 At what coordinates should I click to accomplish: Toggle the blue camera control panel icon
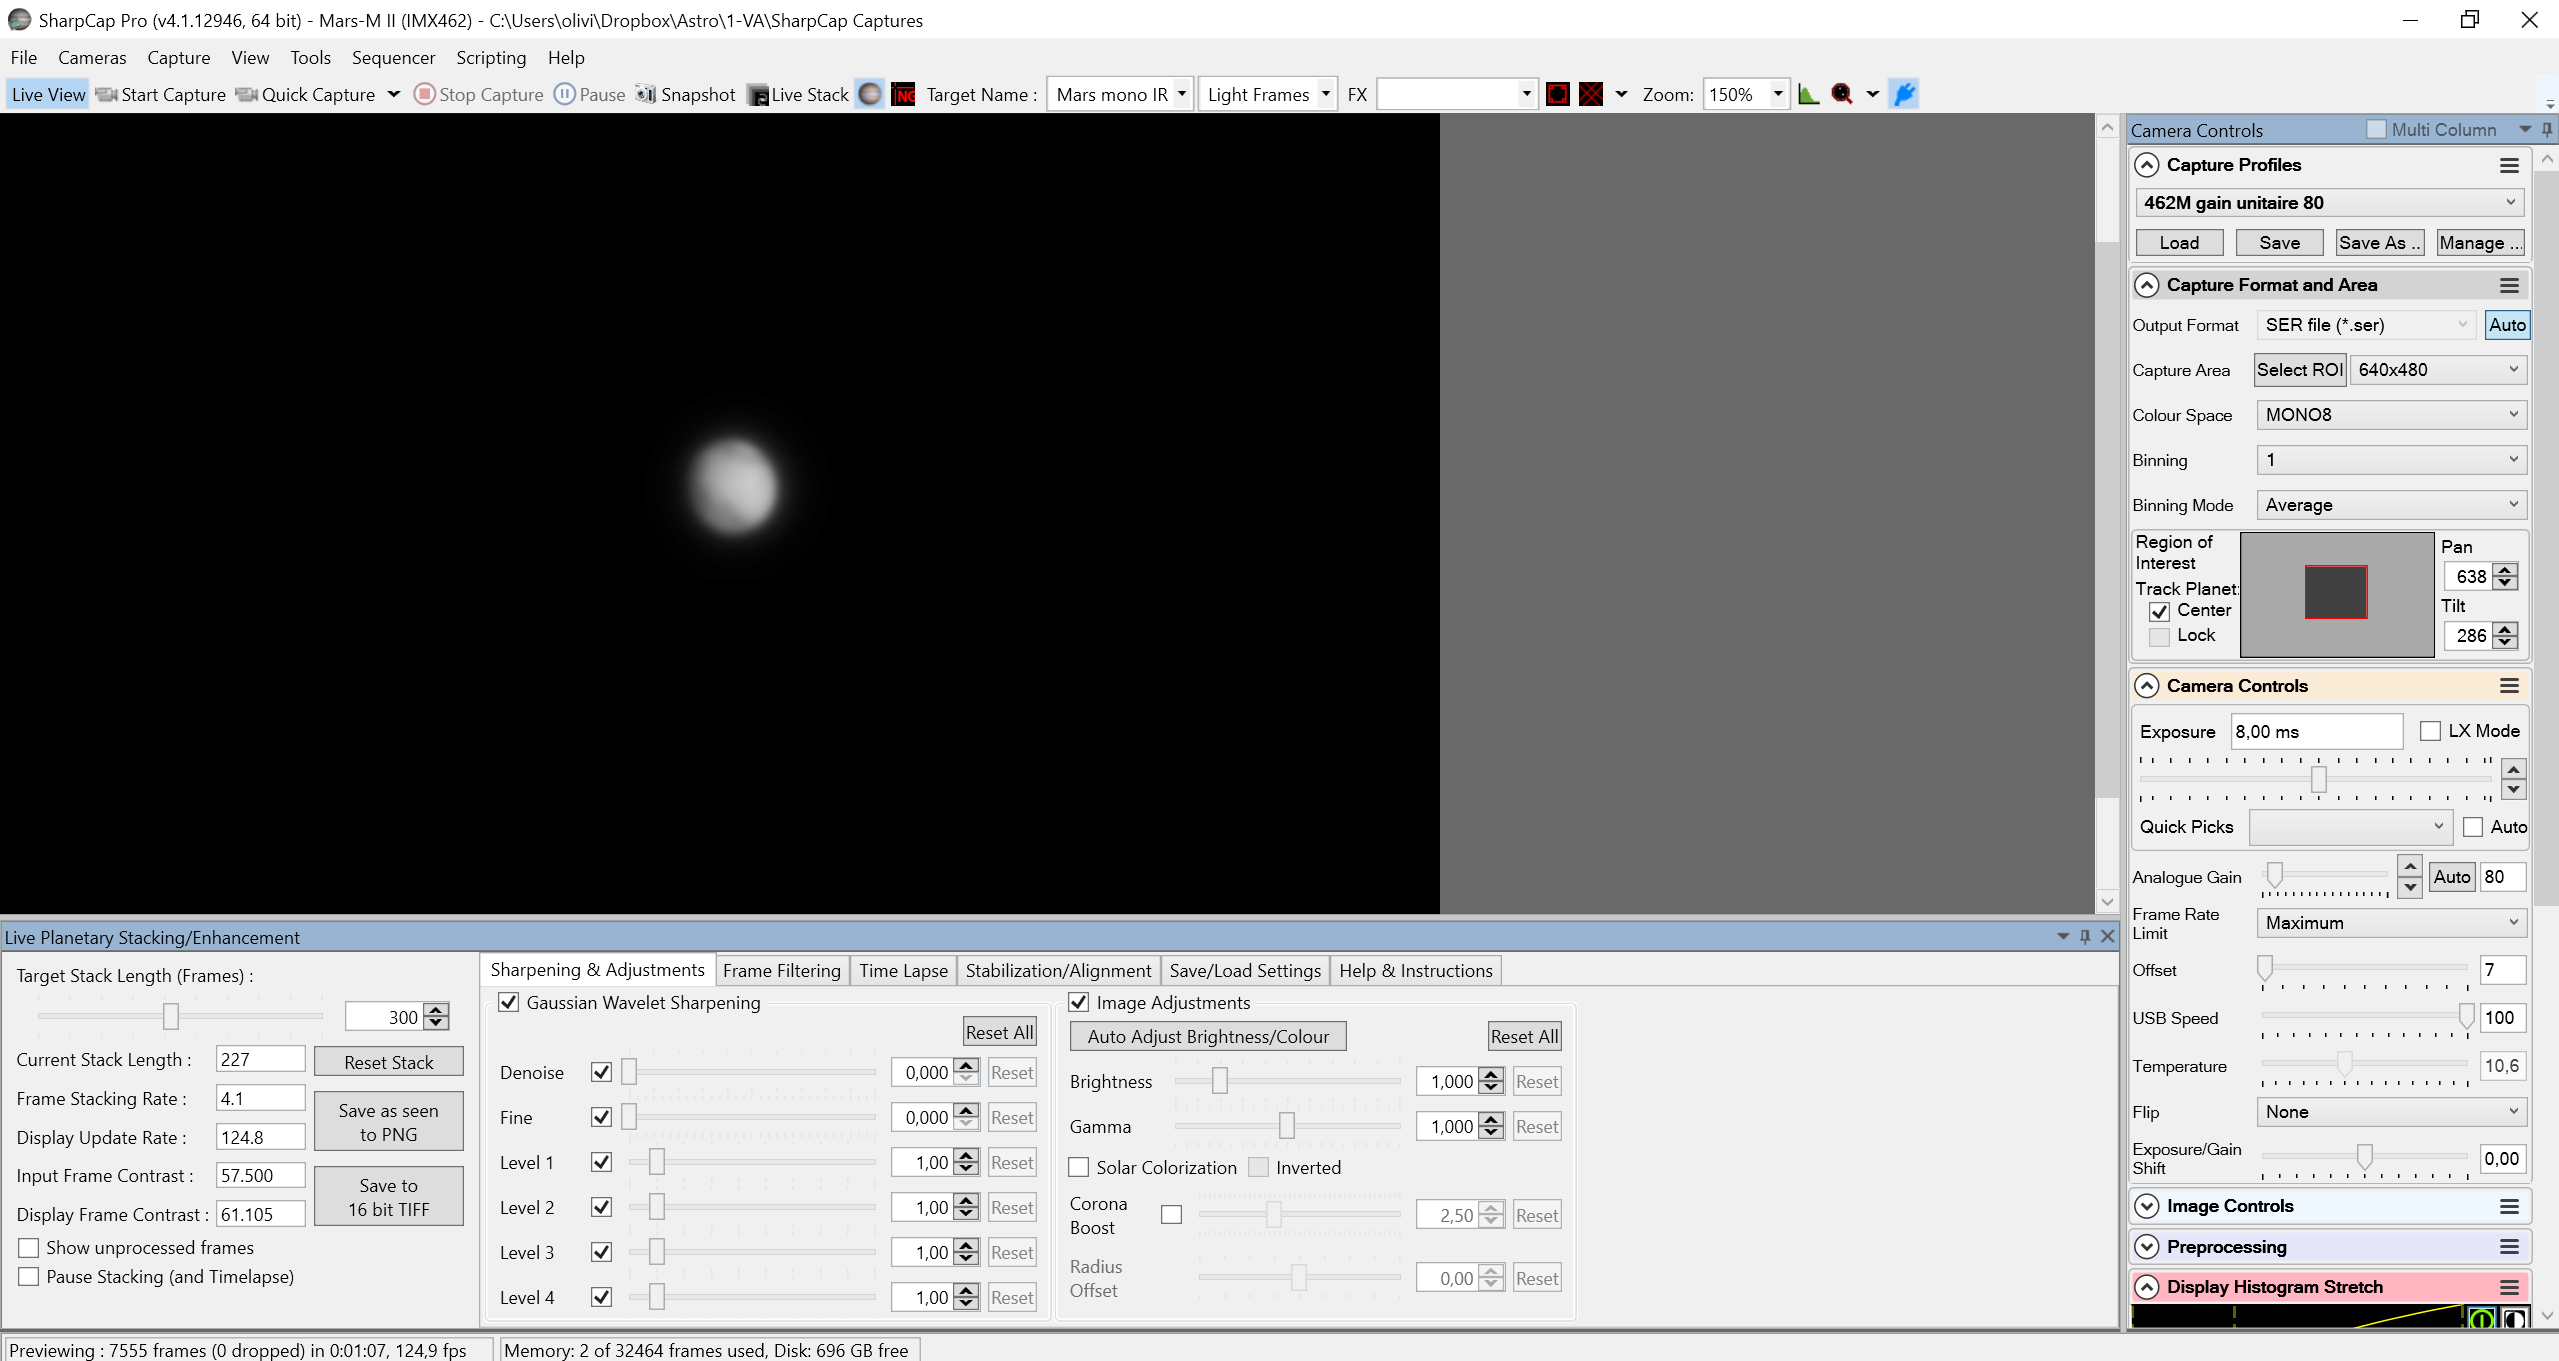click(1904, 94)
